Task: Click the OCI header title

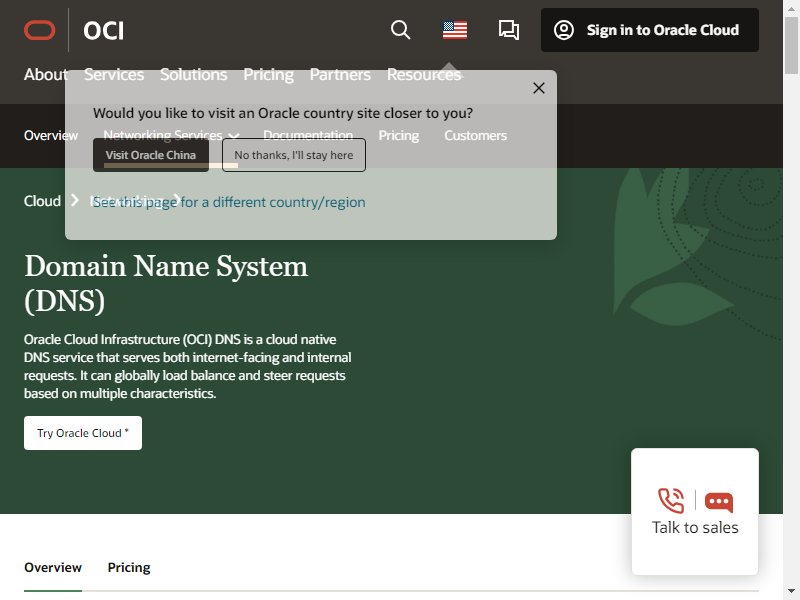Action: point(104,31)
